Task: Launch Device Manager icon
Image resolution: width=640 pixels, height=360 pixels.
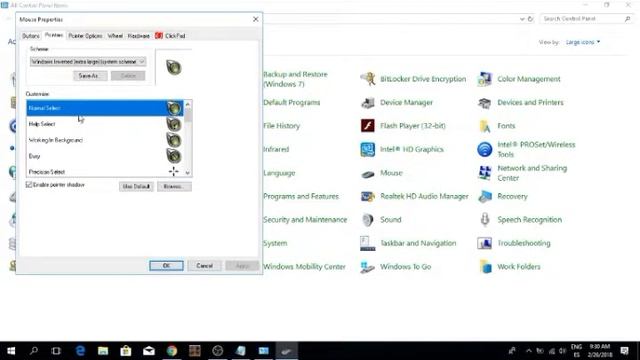Action: click(x=368, y=102)
